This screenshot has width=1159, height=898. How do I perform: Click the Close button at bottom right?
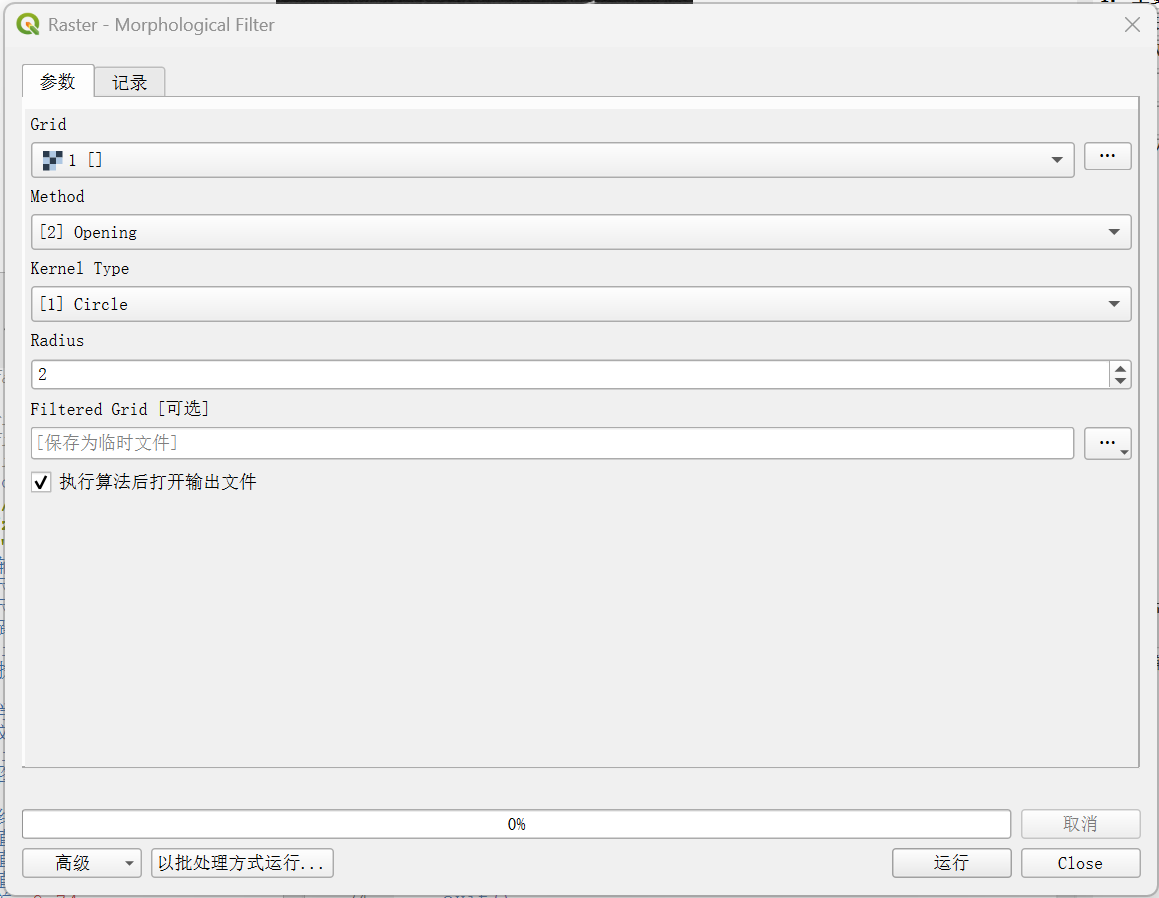click(x=1080, y=863)
